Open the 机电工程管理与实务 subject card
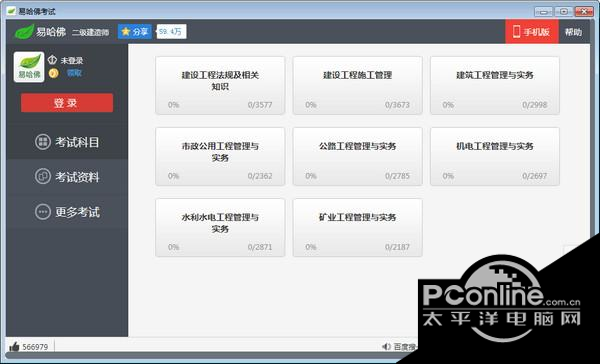Viewport: 600px width, 364px height. click(495, 157)
